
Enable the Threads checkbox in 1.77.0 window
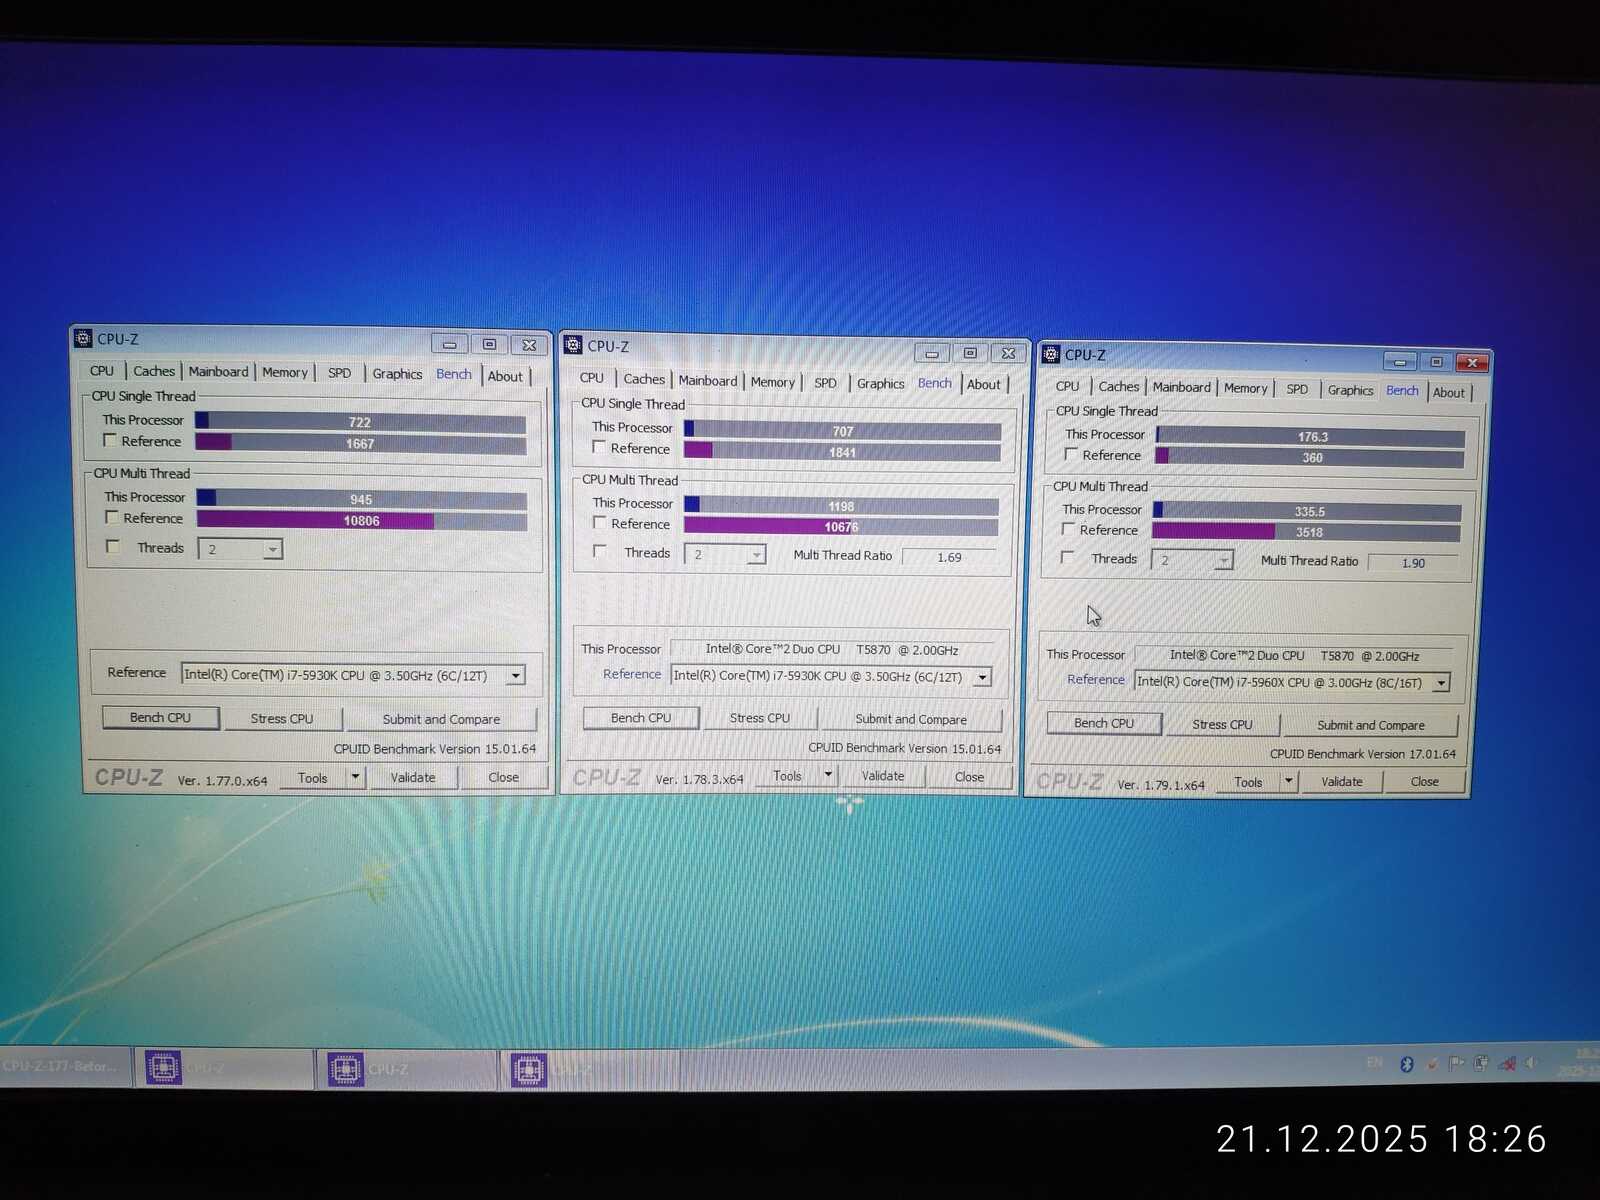(x=113, y=546)
